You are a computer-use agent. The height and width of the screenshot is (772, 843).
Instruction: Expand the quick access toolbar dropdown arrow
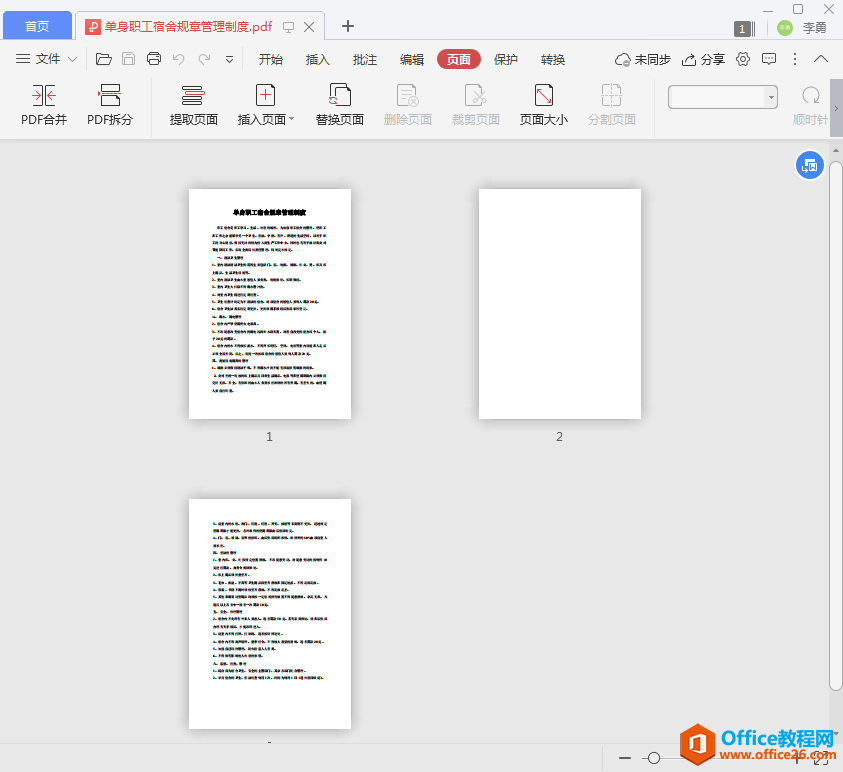coord(229,59)
